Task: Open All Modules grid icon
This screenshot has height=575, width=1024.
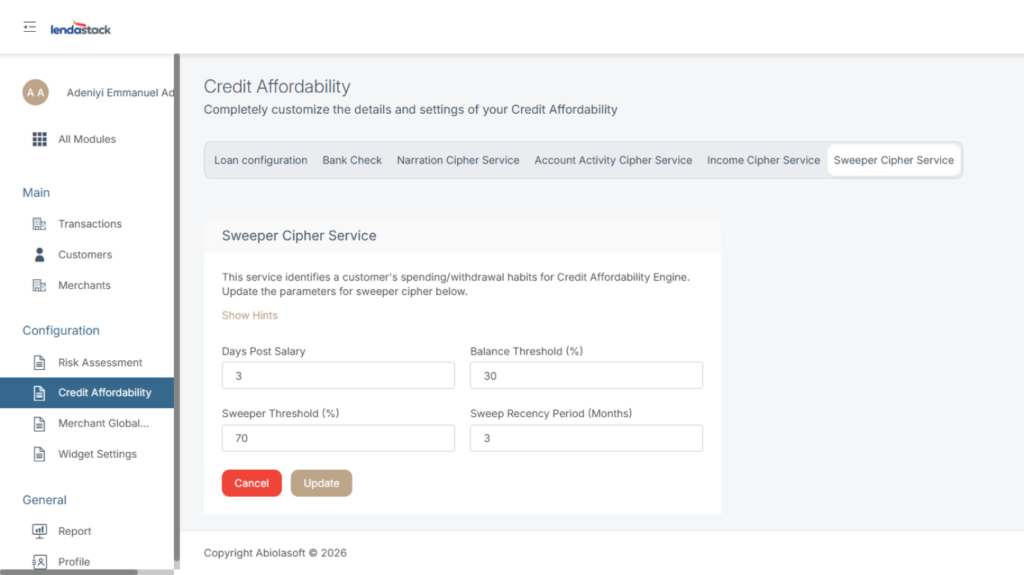Action: pos(40,139)
